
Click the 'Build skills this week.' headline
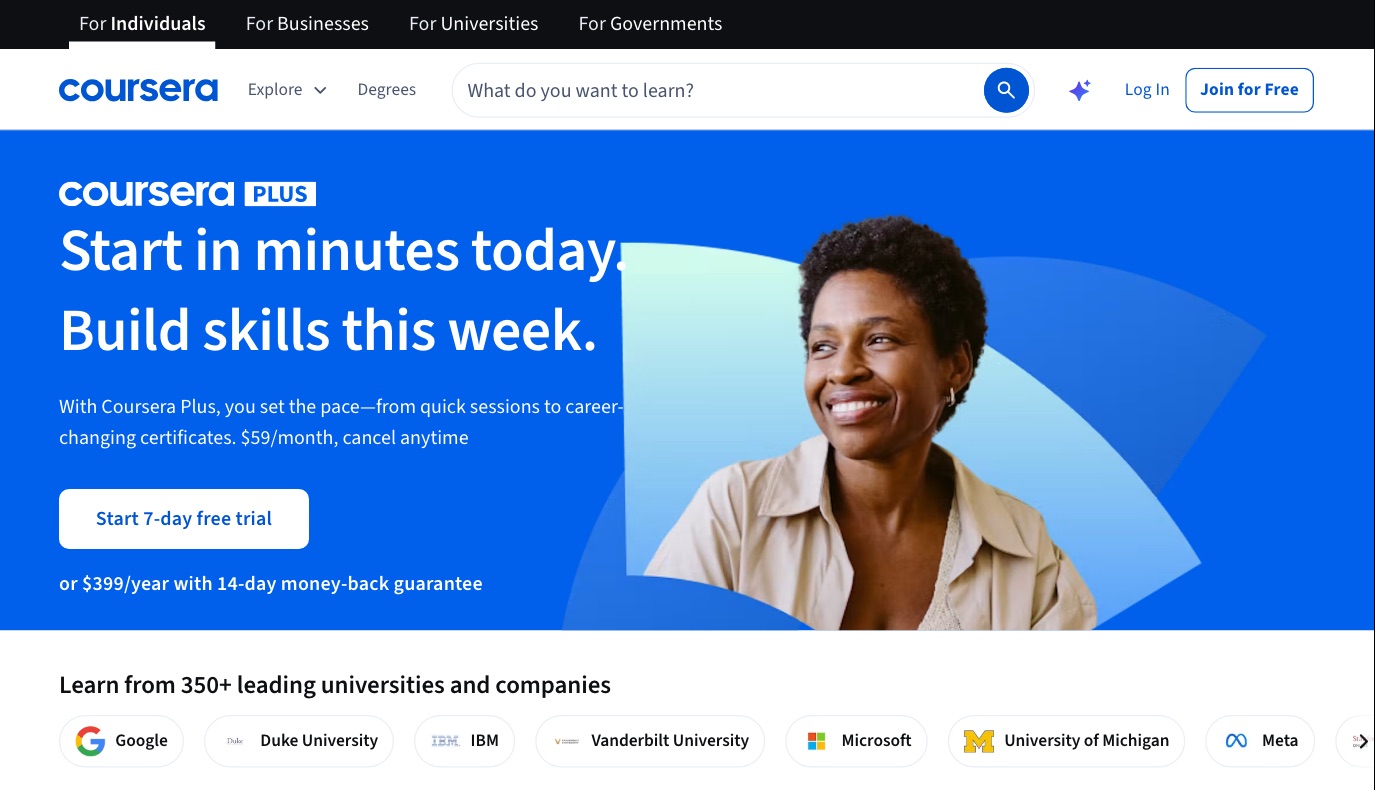pos(328,331)
